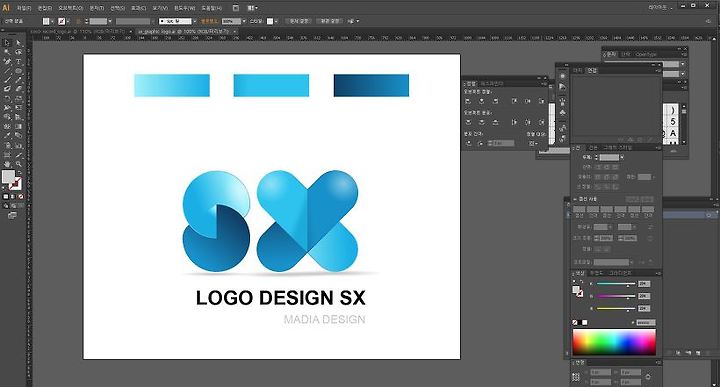Activate the Hand tool
The image size is (720, 387).
[x=7, y=164]
